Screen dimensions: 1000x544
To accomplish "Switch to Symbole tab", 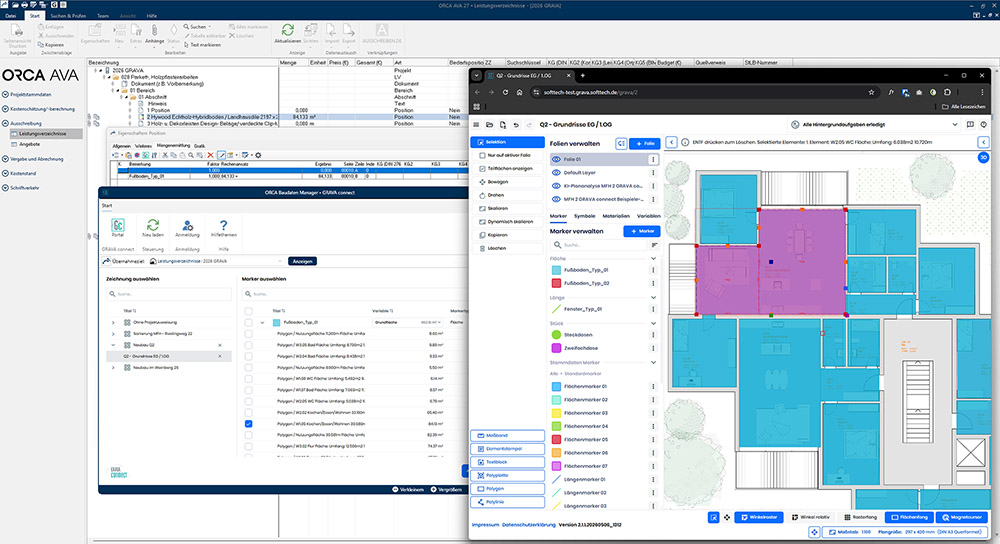I will (x=584, y=216).
